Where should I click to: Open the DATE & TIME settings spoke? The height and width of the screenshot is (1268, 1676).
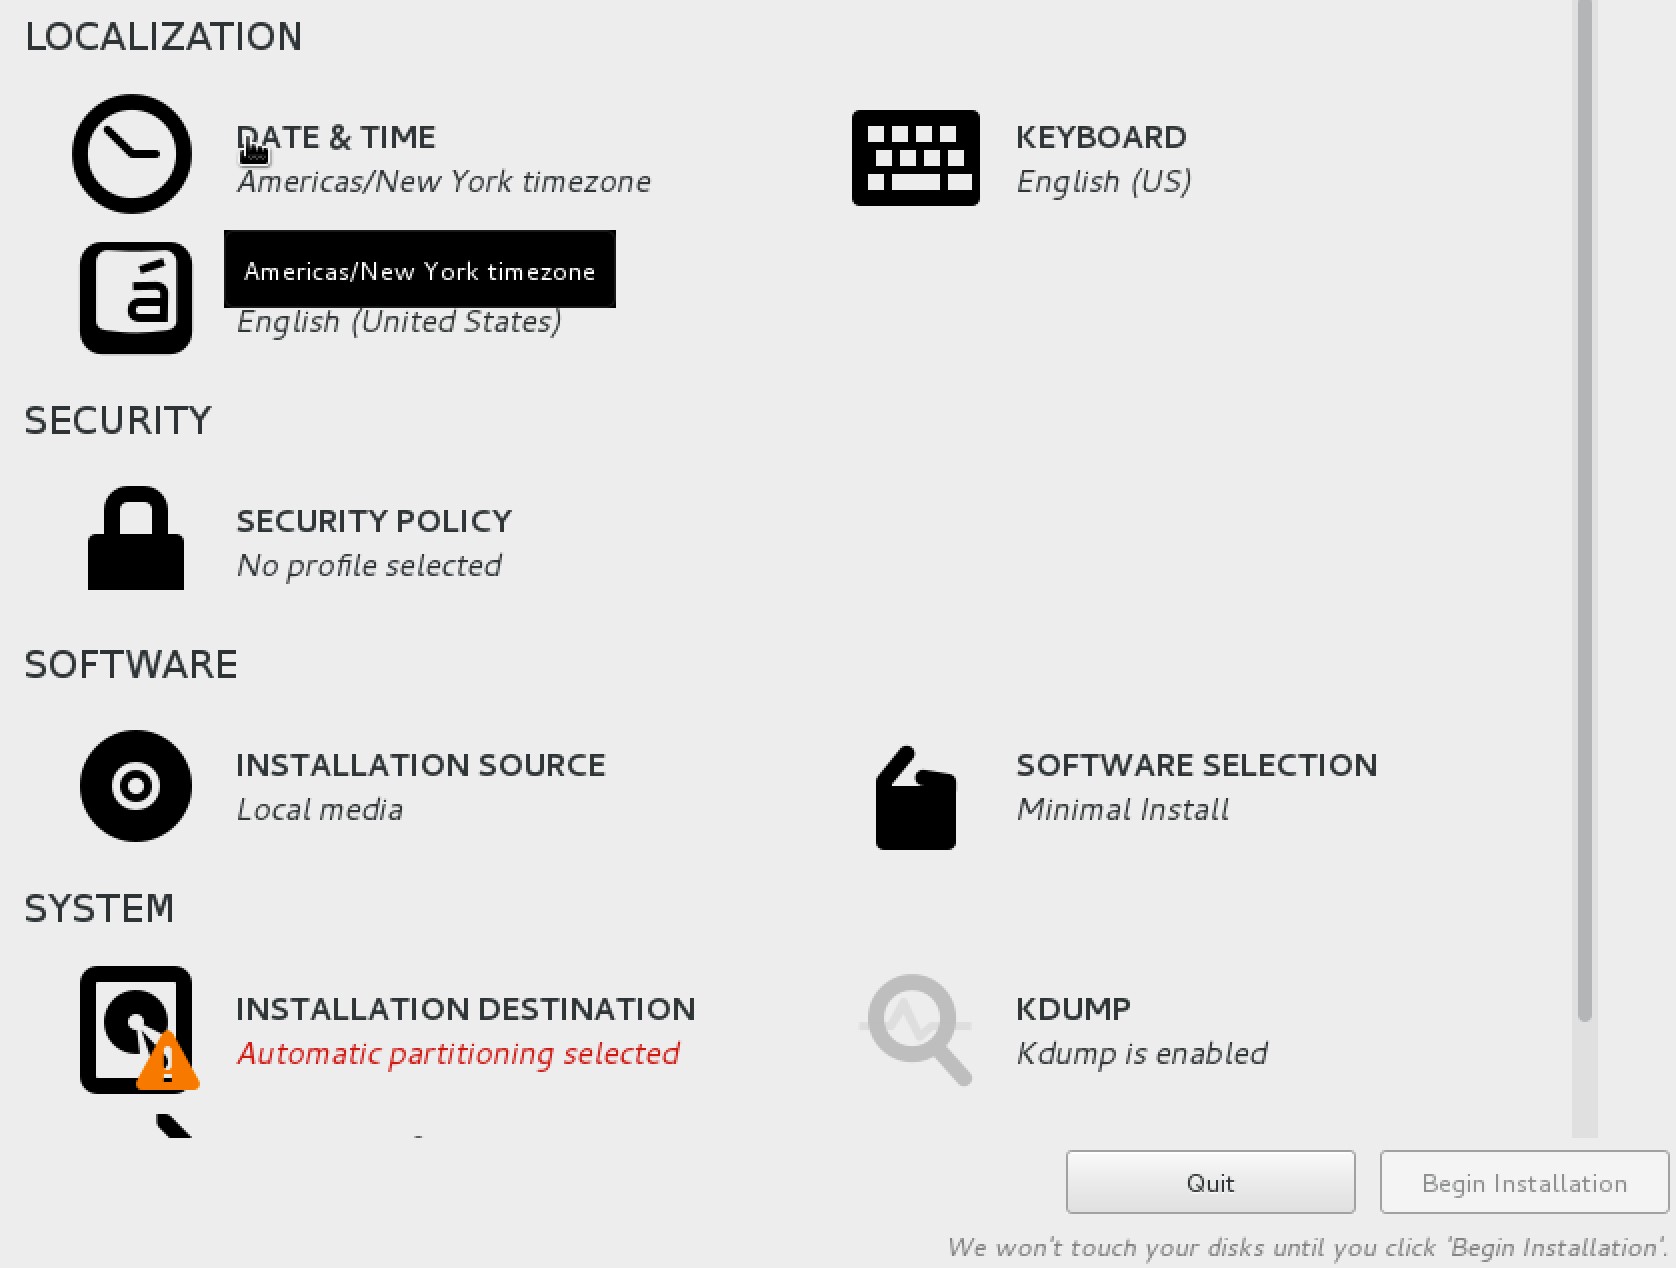pyautogui.click(x=336, y=137)
